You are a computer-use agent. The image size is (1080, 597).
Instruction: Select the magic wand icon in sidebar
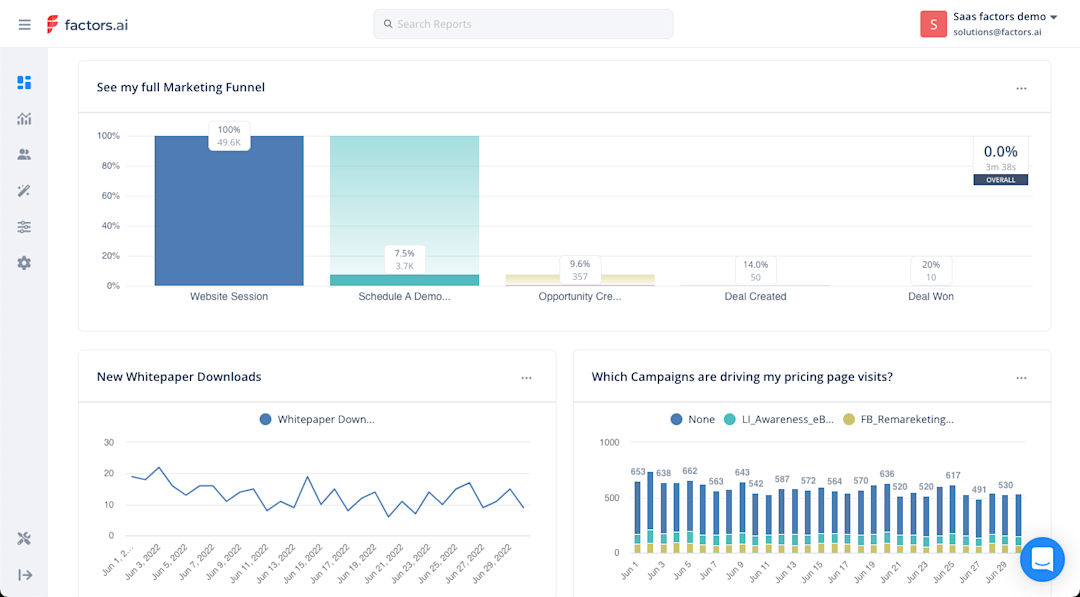pyautogui.click(x=24, y=191)
